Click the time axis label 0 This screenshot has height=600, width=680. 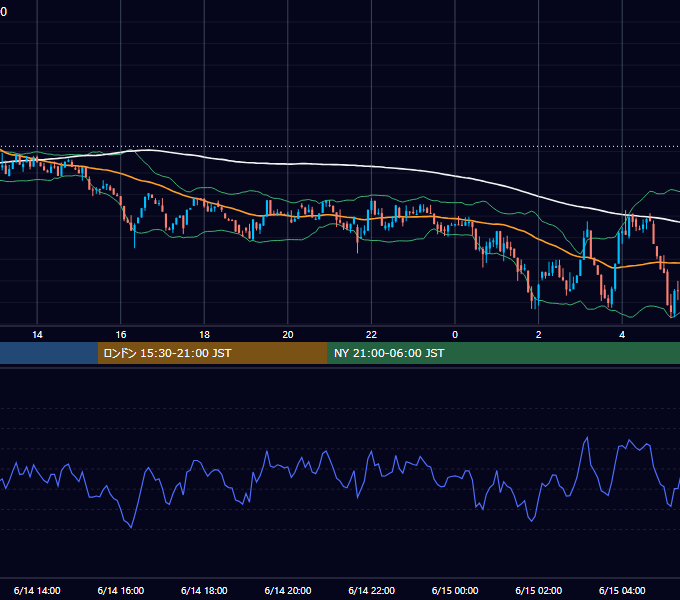click(455, 335)
